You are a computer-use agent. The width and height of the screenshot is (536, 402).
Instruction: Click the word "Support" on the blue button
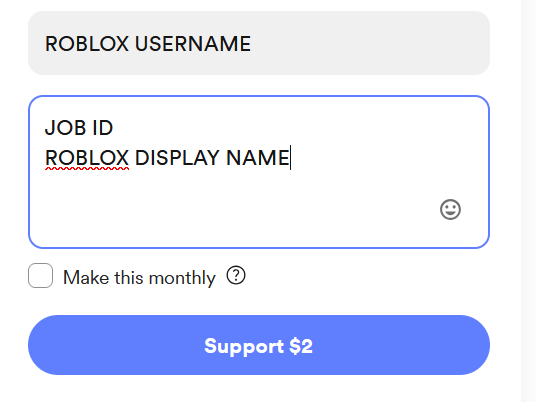pos(244,347)
